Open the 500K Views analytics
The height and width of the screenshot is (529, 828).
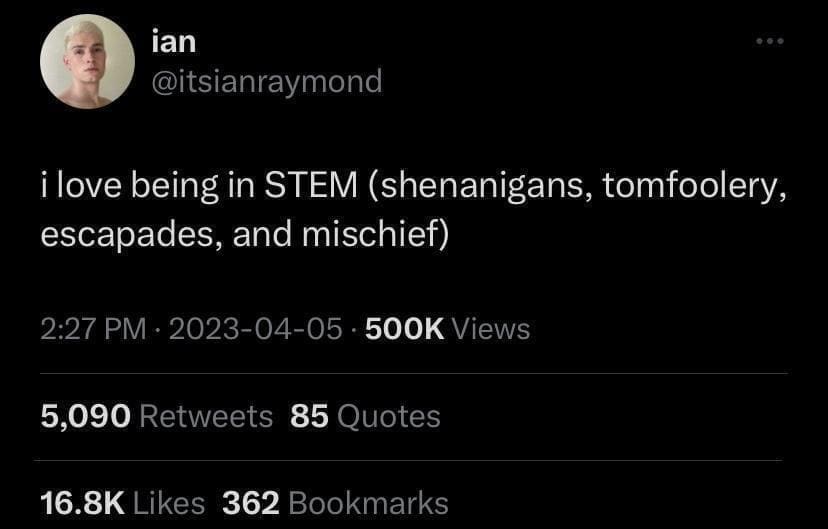(x=447, y=328)
